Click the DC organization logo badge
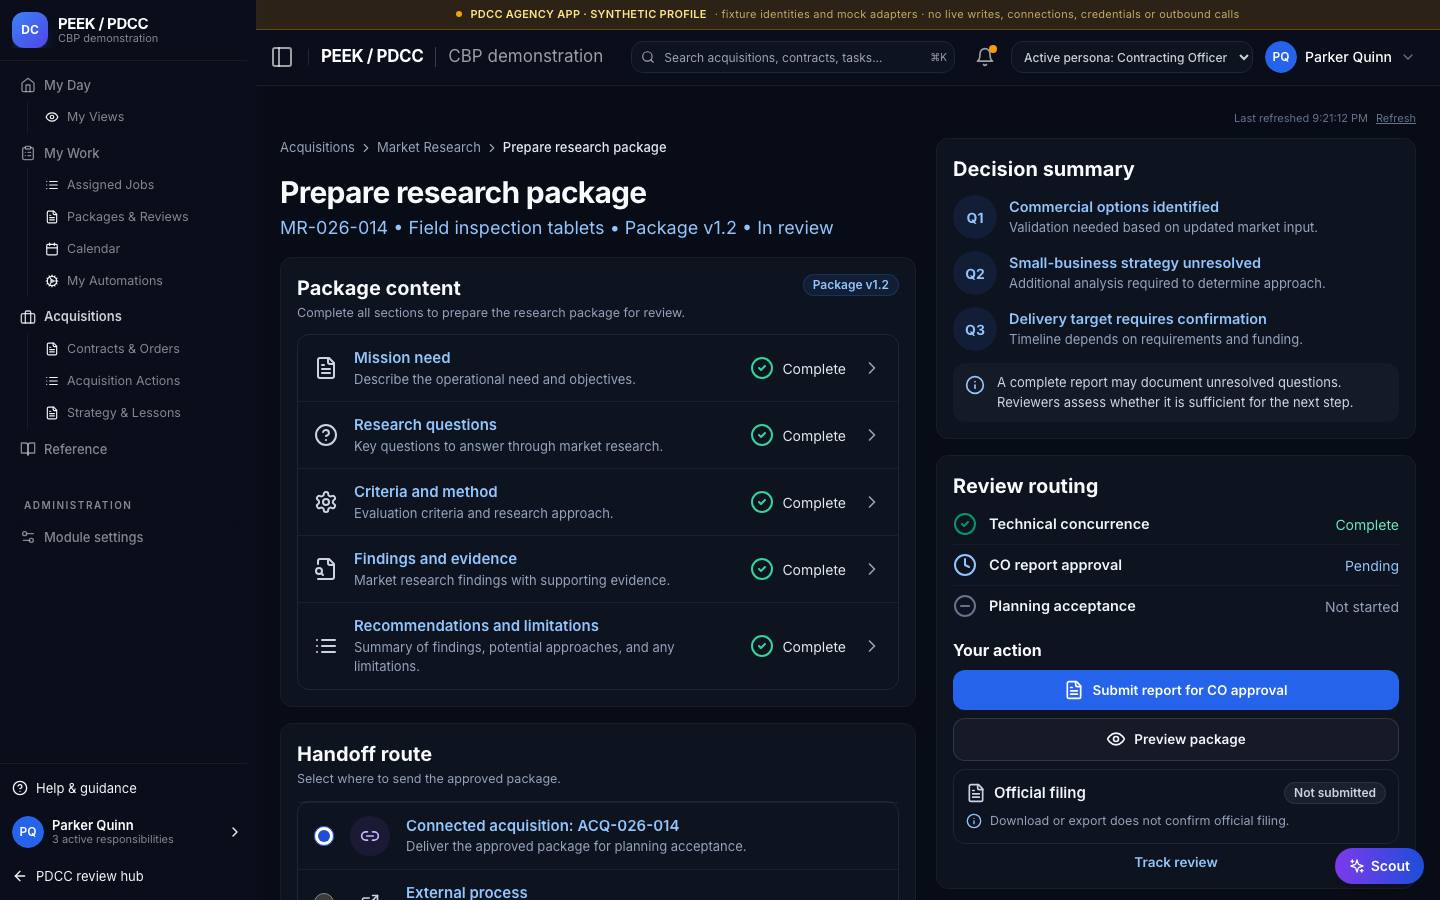This screenshot has height=900, width=1440. point(30,30)
